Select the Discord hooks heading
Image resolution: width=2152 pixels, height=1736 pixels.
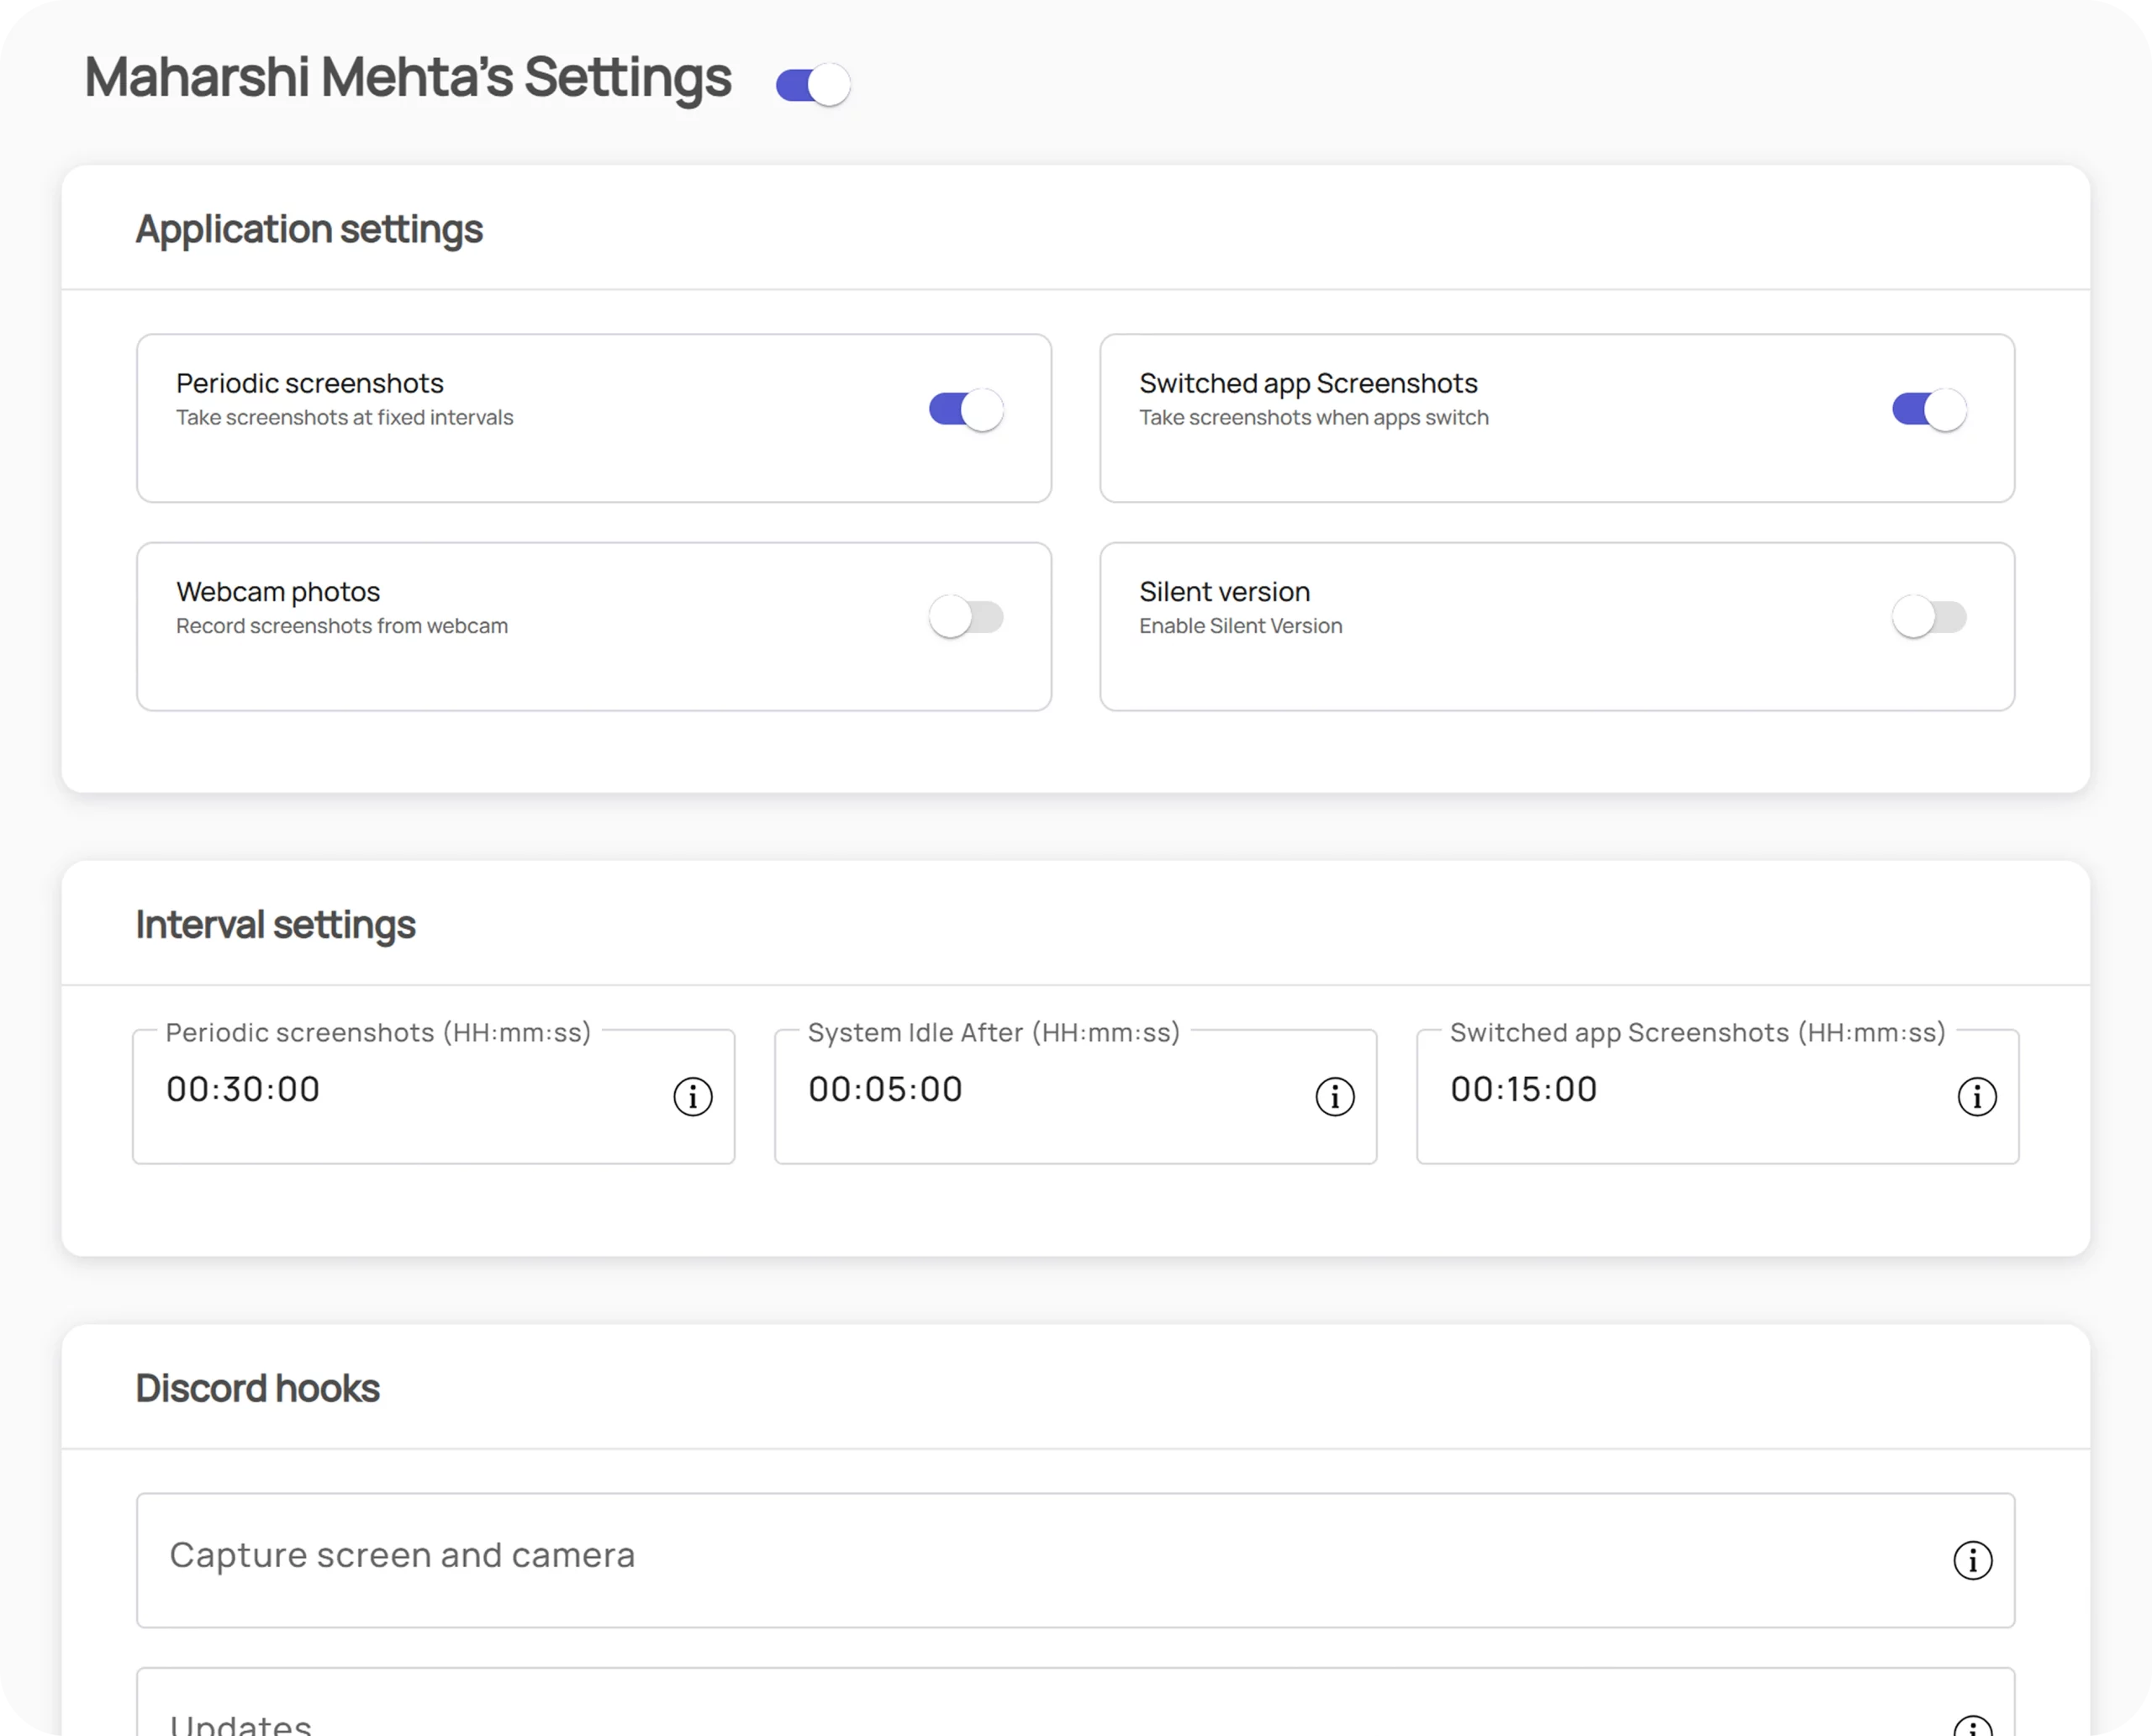click(257, 1388)
